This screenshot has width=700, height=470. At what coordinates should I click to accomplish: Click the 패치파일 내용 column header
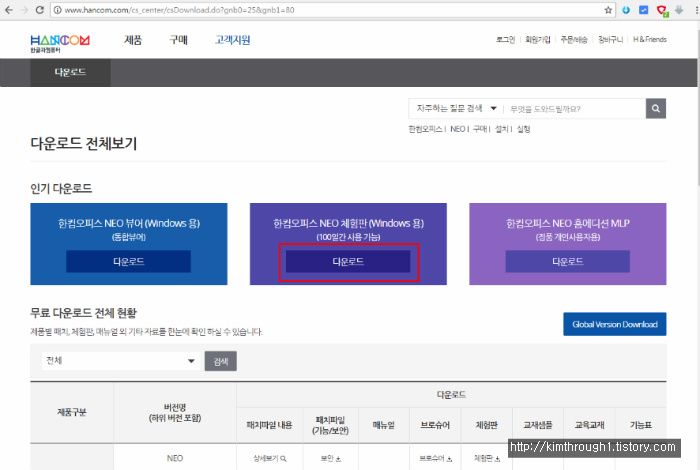pyautogui.click(x=269, y=425)
